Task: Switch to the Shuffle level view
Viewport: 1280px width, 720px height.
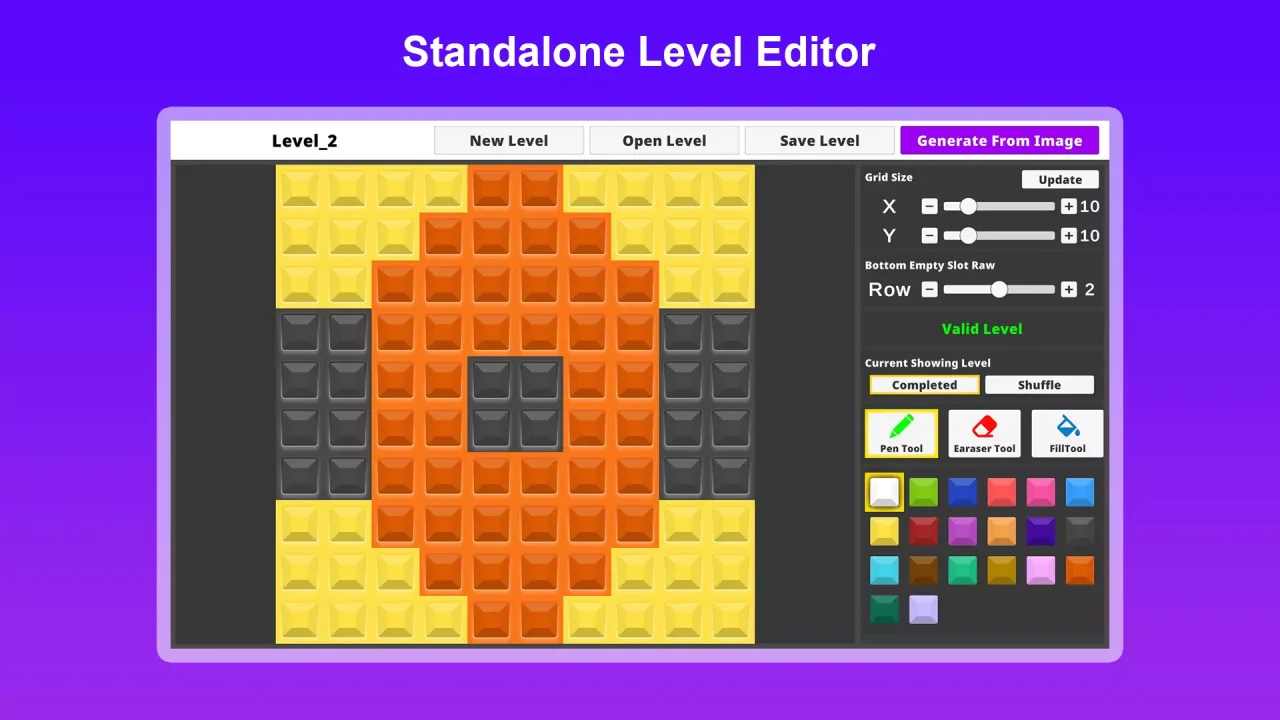Action: tap(1039, 385)
